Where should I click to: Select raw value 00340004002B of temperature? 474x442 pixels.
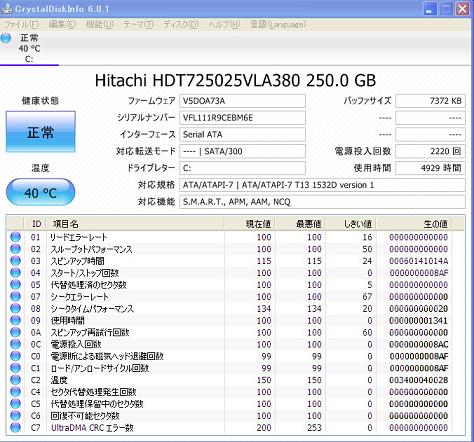coord(419,380)
